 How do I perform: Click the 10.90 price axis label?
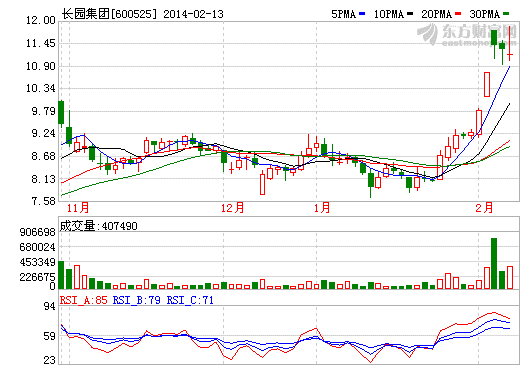point(41,66)
